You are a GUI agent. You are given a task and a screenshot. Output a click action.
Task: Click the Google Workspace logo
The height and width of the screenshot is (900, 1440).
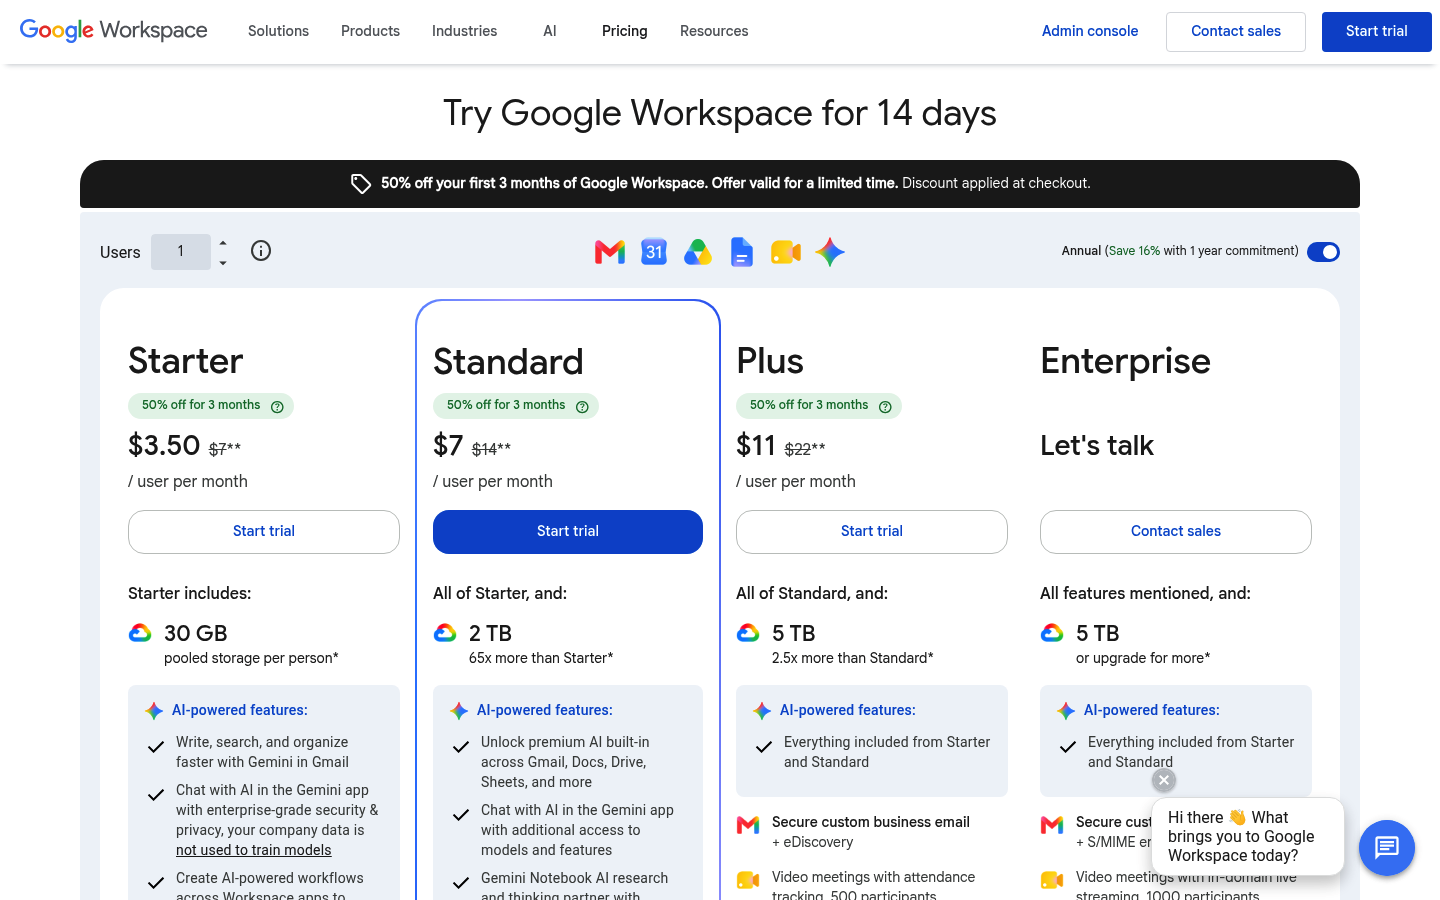(114, 31)
